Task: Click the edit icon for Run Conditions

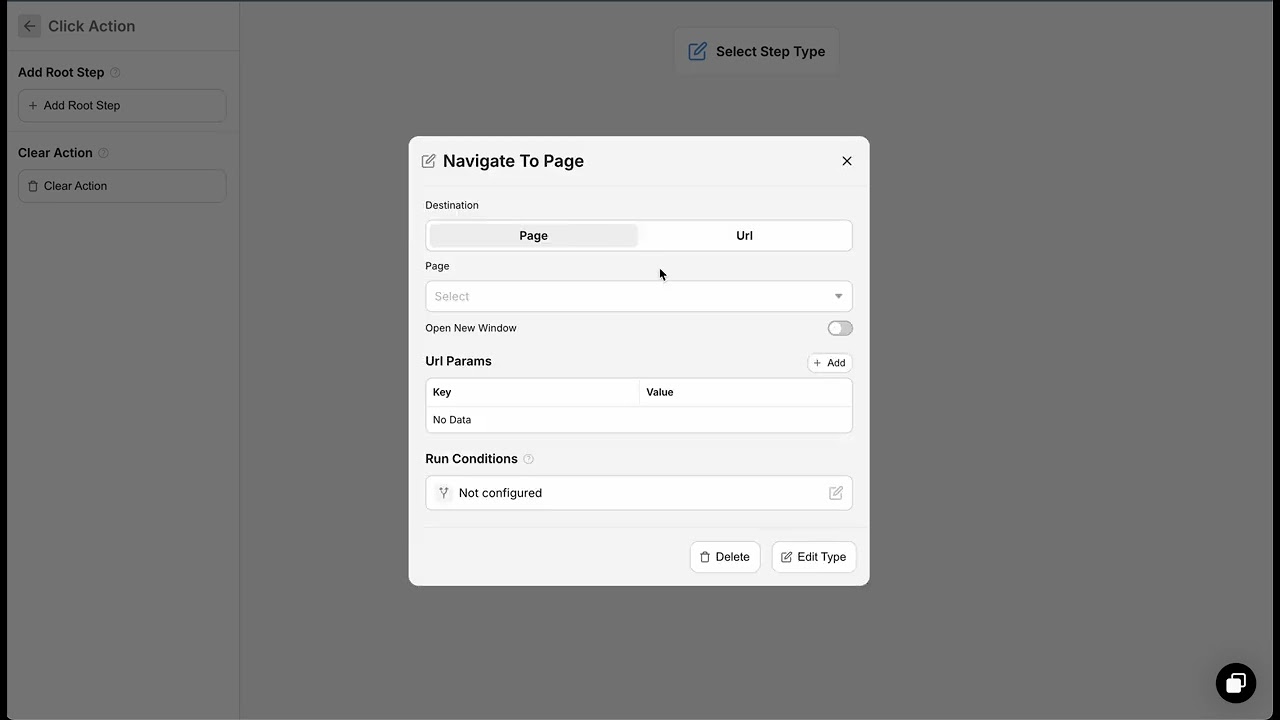Action: [x=836, y=493]
